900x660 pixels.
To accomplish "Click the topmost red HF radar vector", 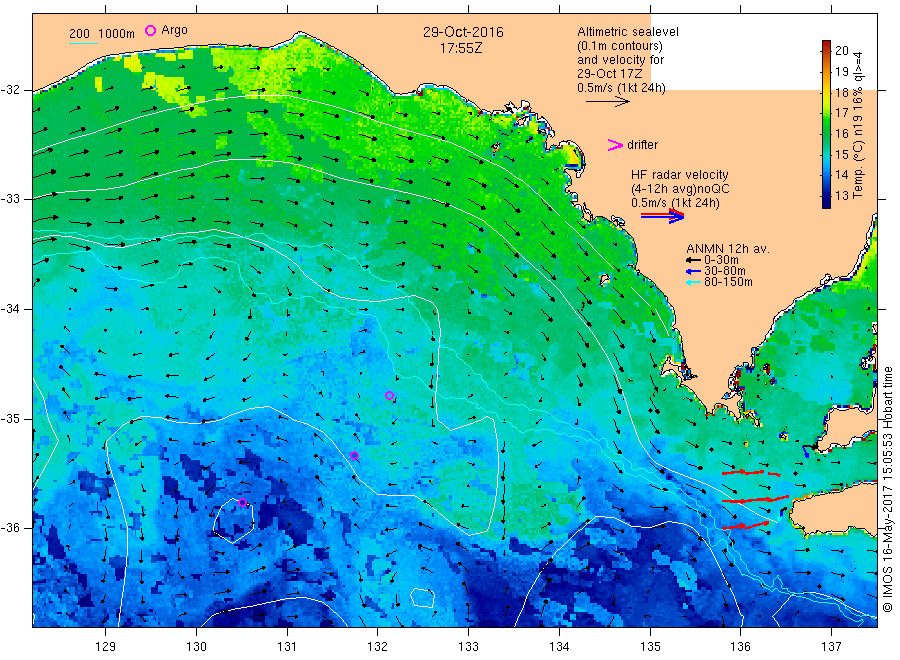I will point(751,473).
